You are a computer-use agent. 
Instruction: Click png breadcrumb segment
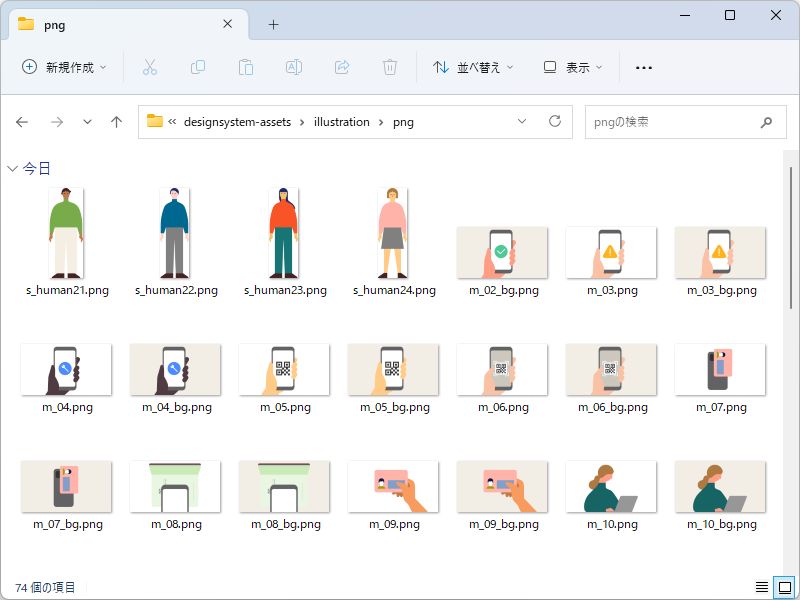click(403, 122)
